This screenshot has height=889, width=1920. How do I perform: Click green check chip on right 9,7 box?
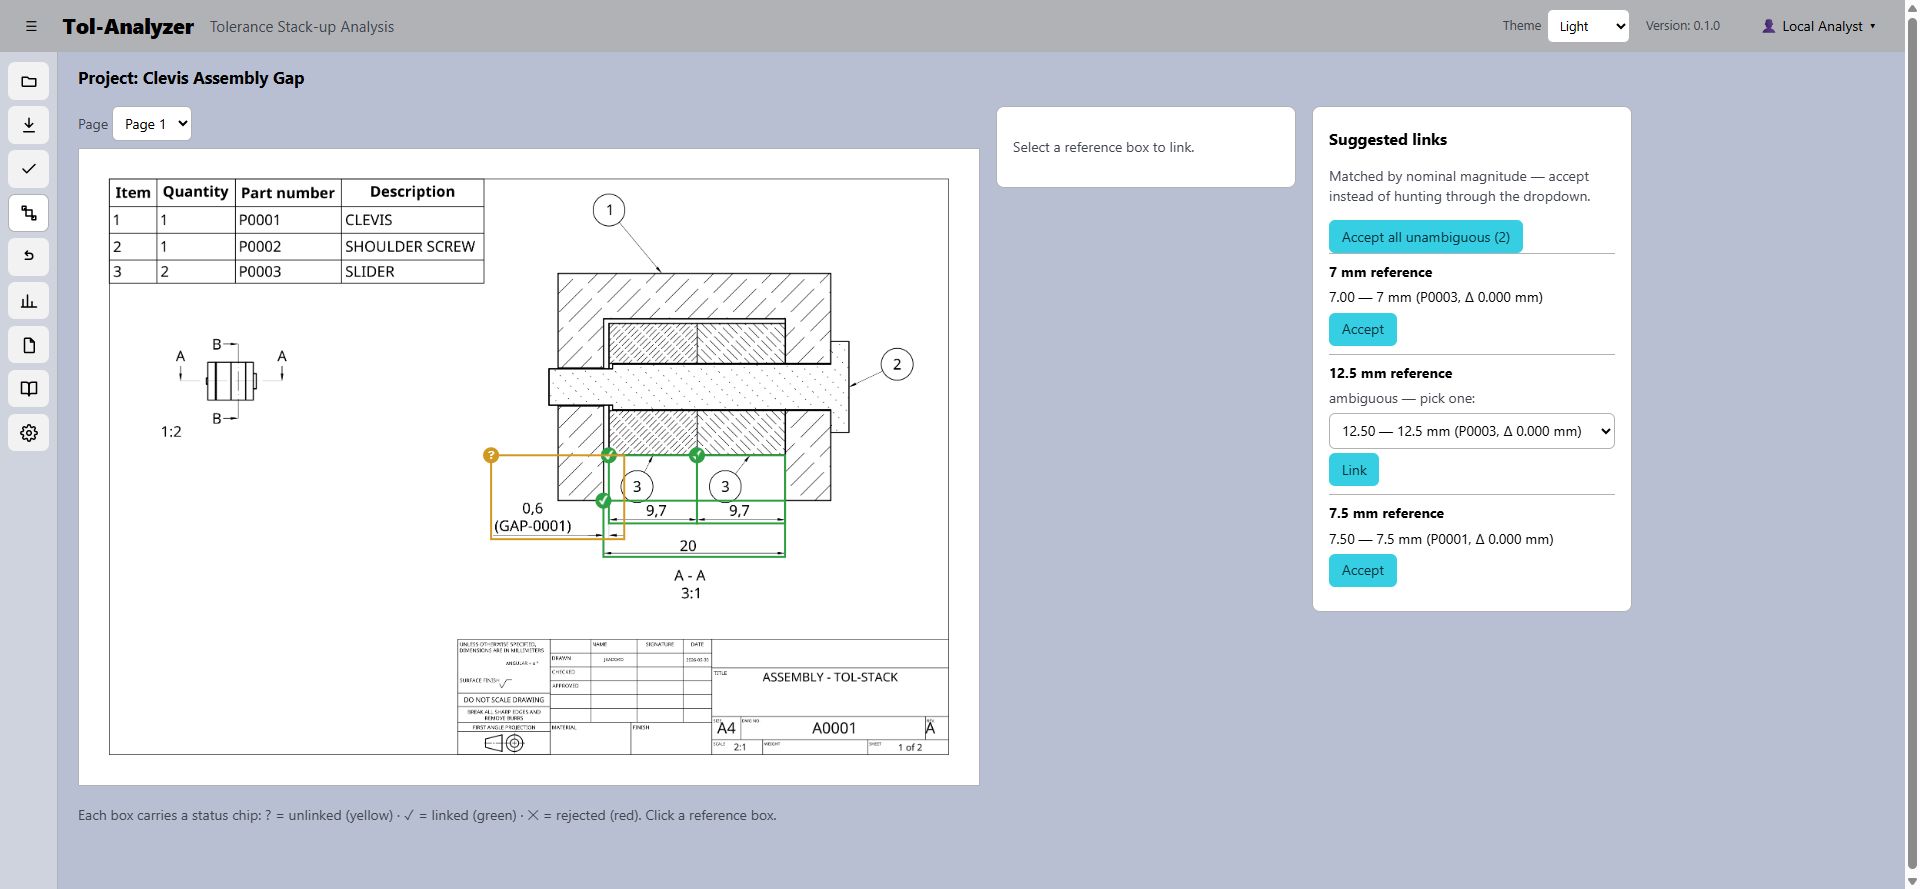tap(697, 455)
